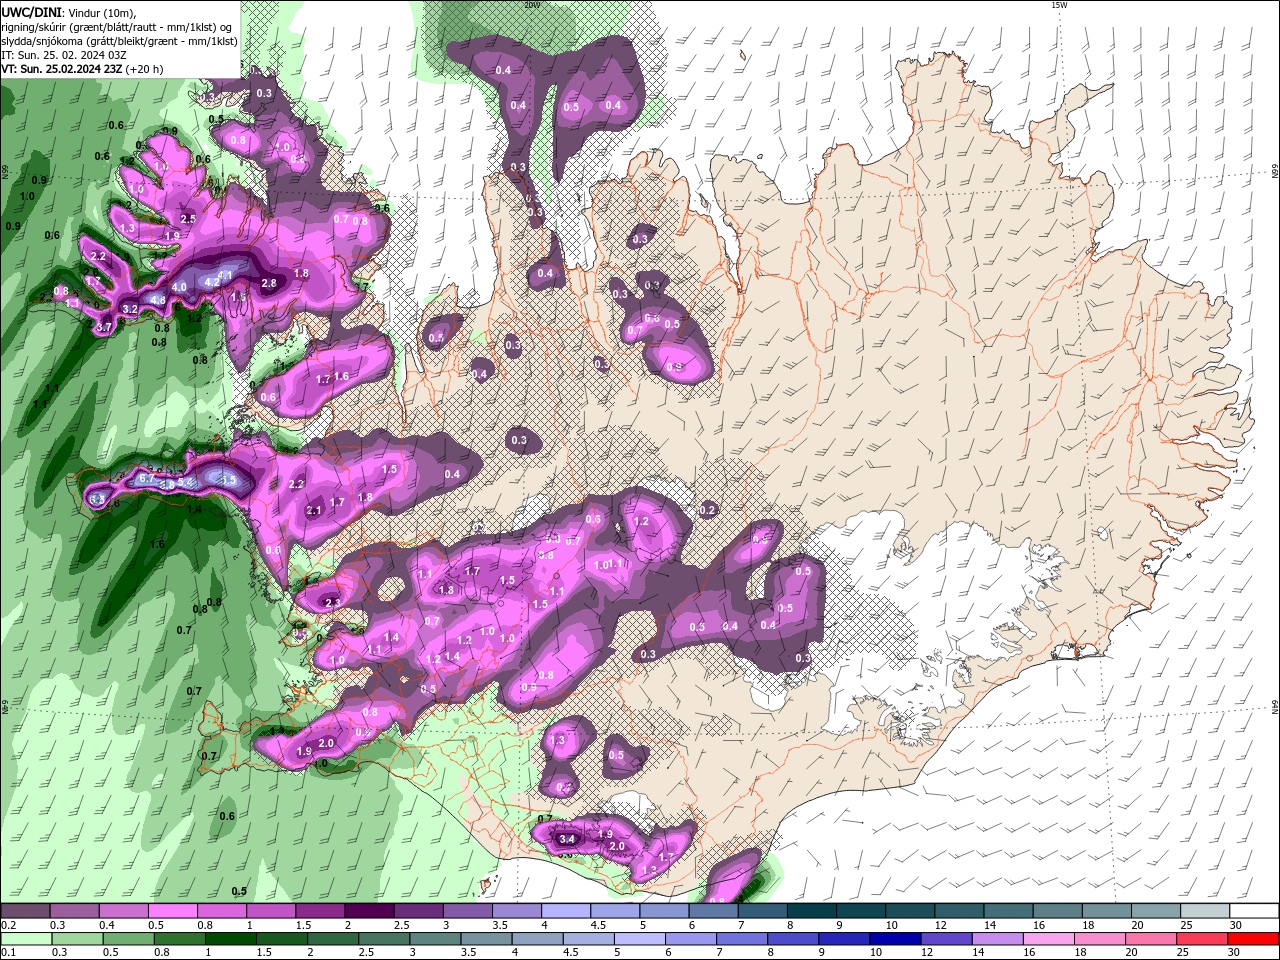The height and width of the screenshot is (960, 1280).
Task: Click the 3.2 value in the Westfjords
Action: pos(130,309)
